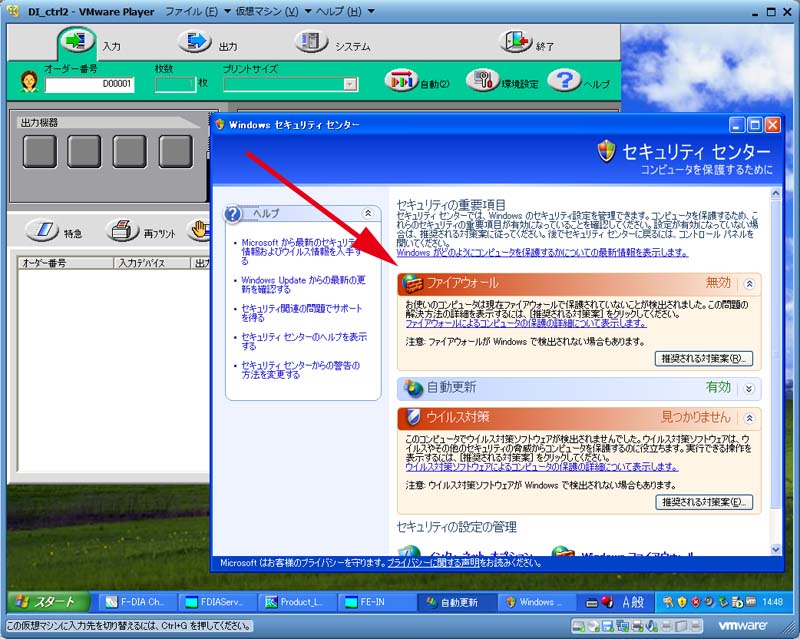Open link about how Windows protects computer
The width and height of the screenshot is (800, 639).
[542, 253]
